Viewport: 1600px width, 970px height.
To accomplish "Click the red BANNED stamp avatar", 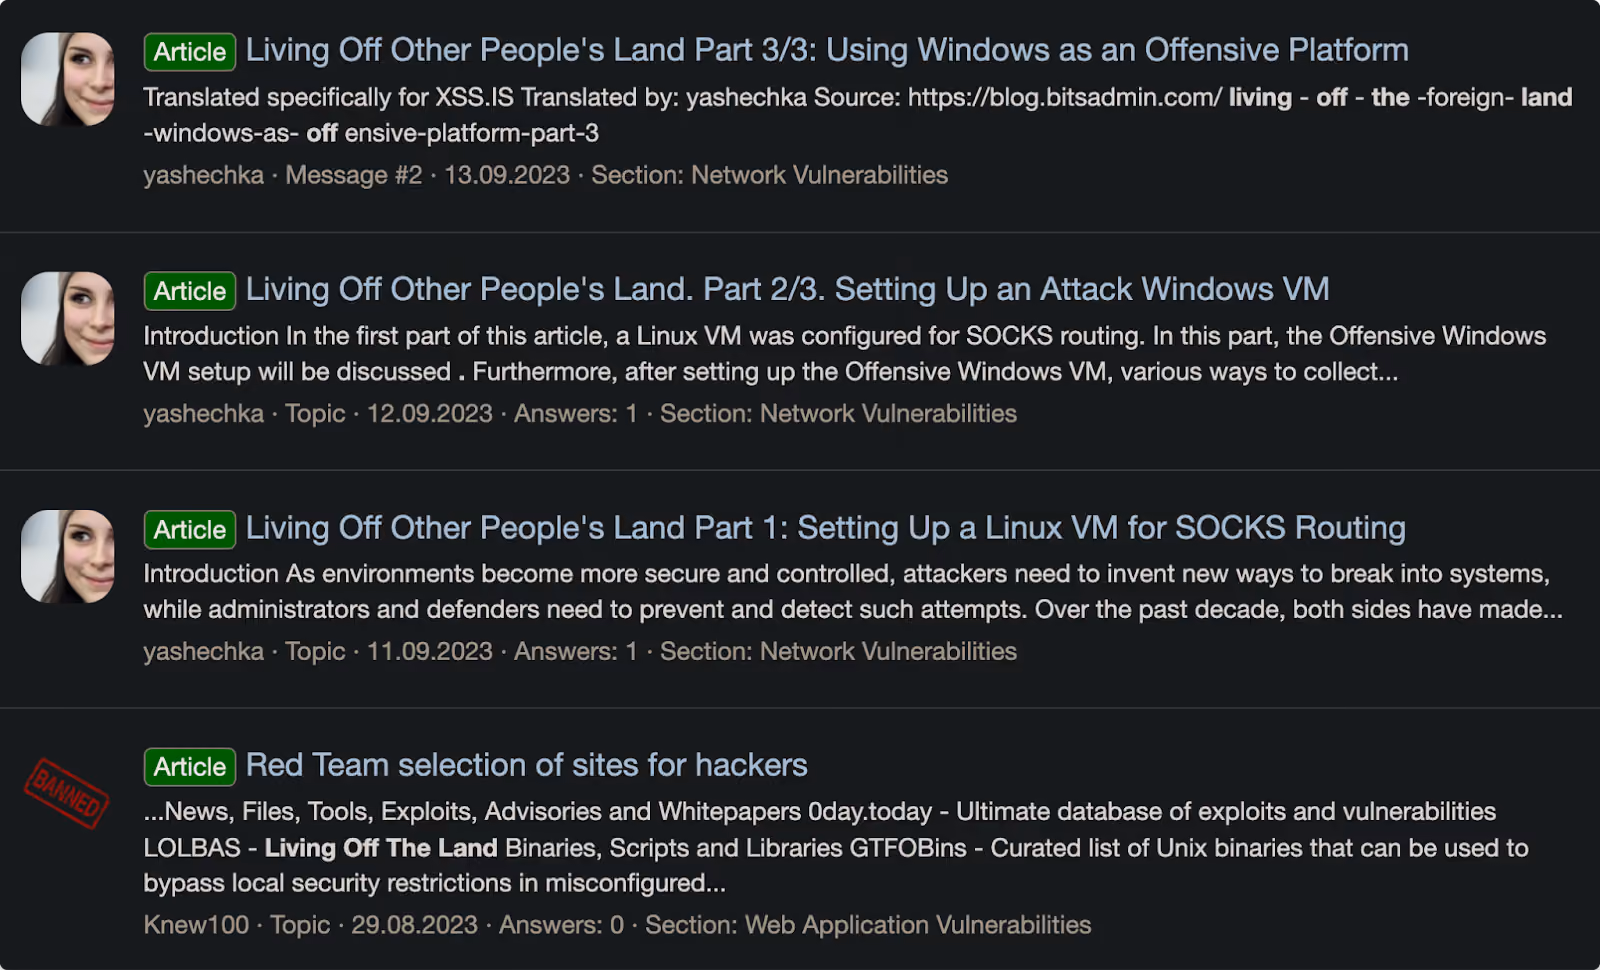I will (67, 794).
